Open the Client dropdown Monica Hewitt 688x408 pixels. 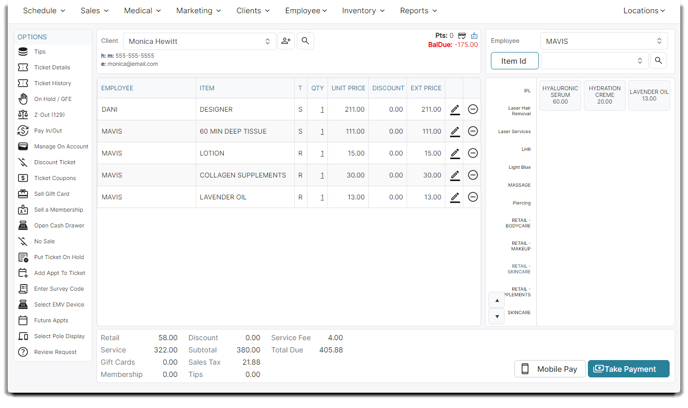(200, 41)
